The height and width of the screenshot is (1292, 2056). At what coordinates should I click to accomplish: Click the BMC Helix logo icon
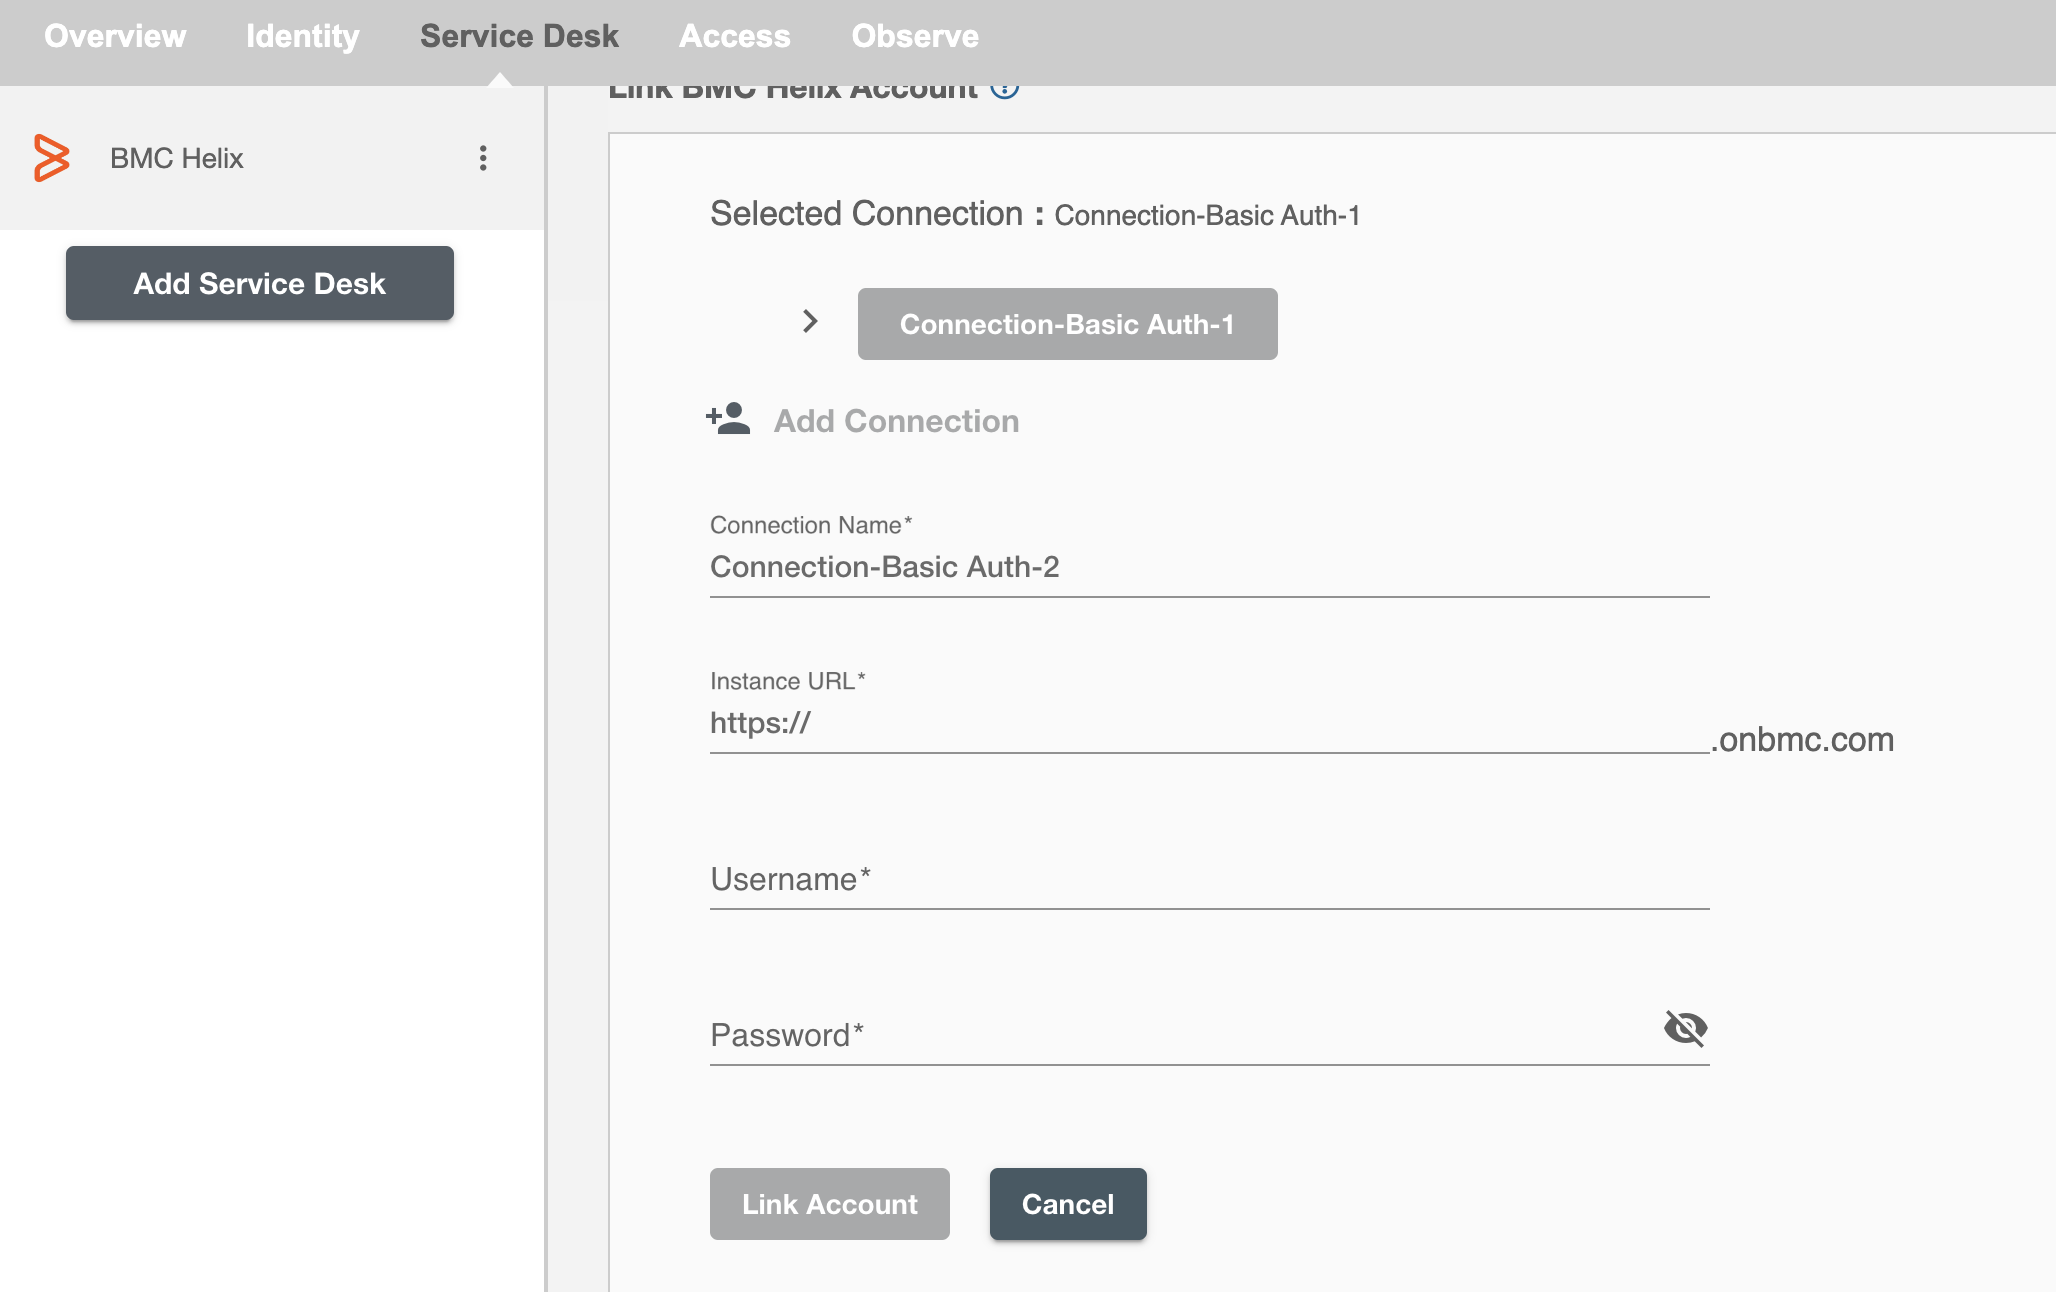(52, 158)
